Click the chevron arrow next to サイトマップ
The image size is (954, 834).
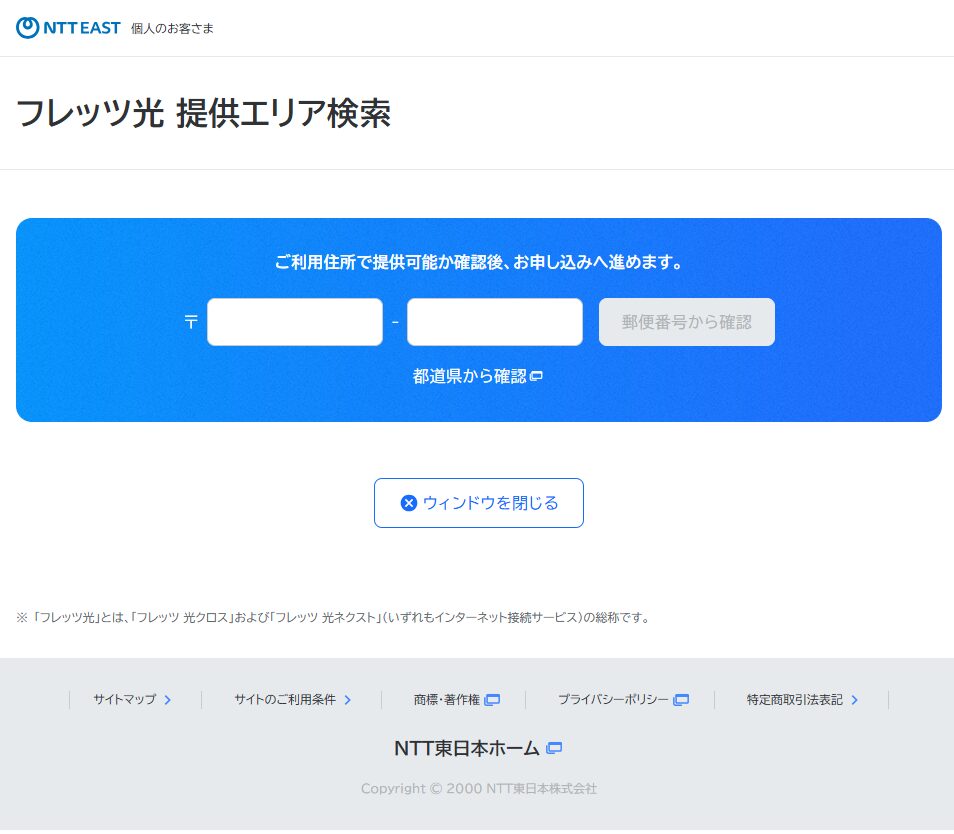168,700
